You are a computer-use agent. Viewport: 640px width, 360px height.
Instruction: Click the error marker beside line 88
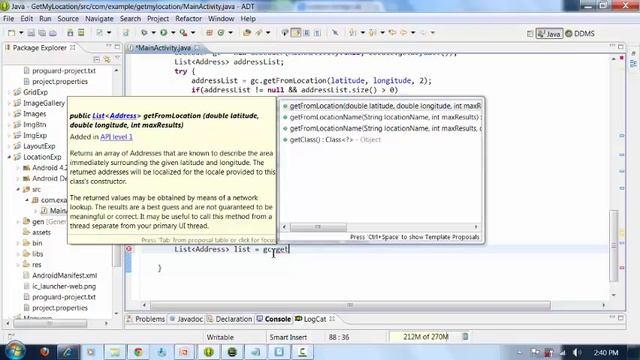(x=129, y=249)
